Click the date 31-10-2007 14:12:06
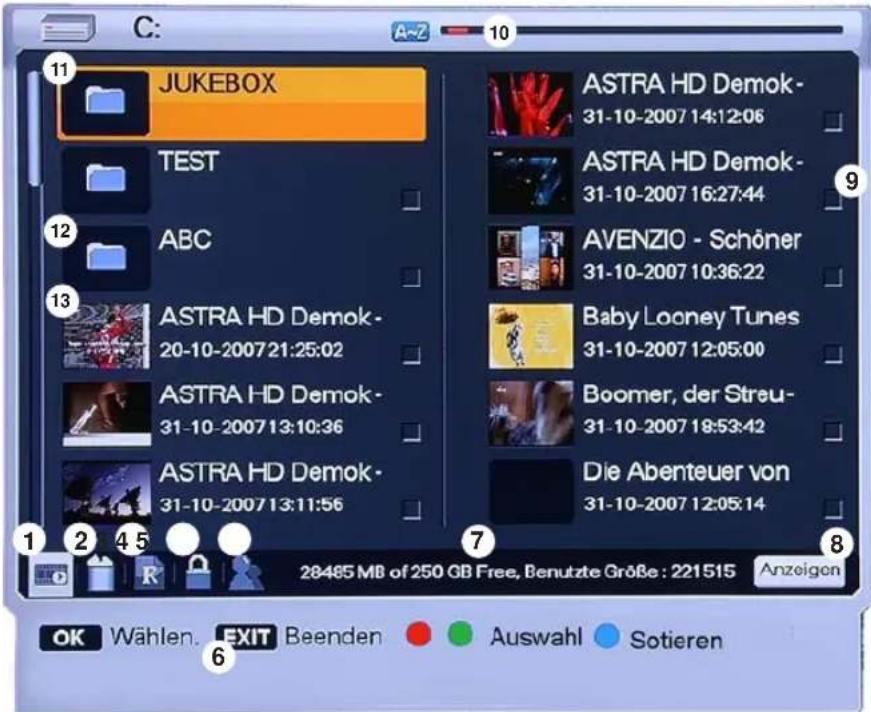The width and height of the screenshot is (871, 712). point(673,116)
